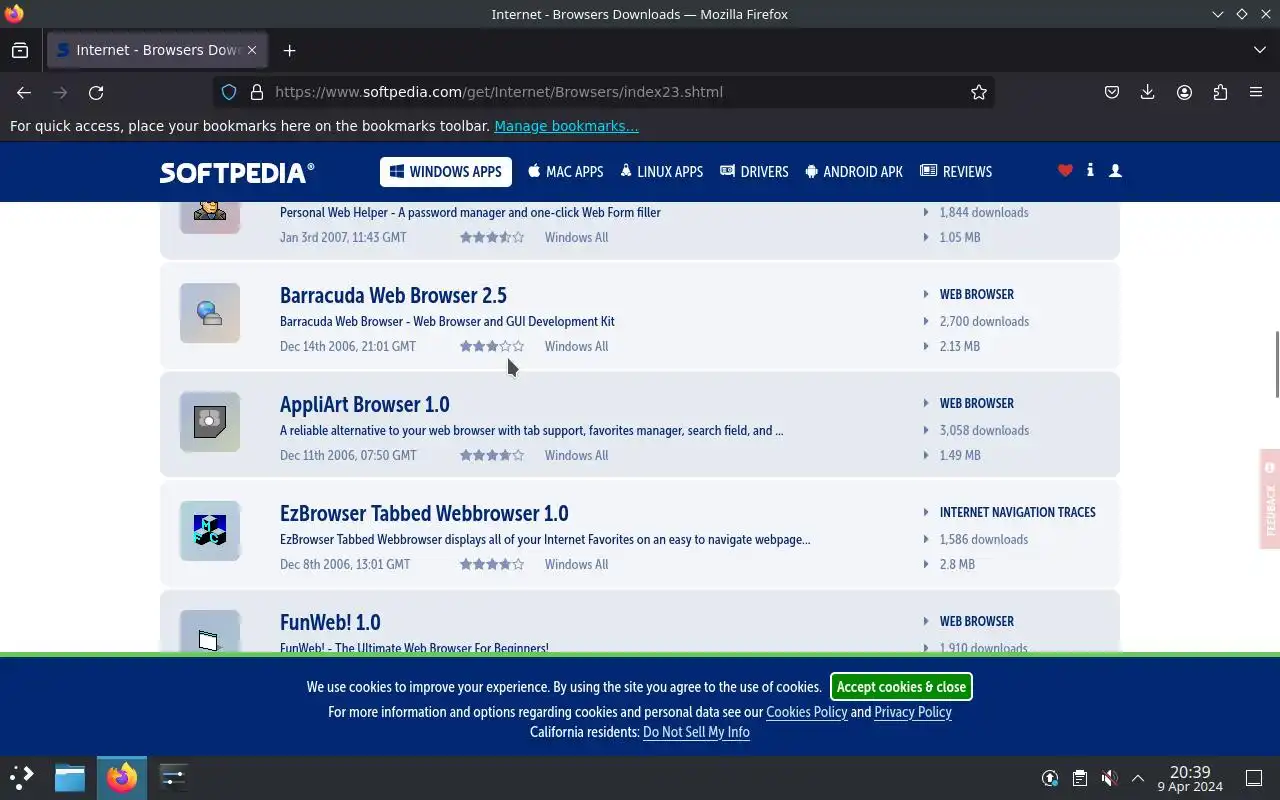The height and width of the screenshot is (800, 1280).
Task: Expand hidden system tray icons
Action: [1137, 778]
